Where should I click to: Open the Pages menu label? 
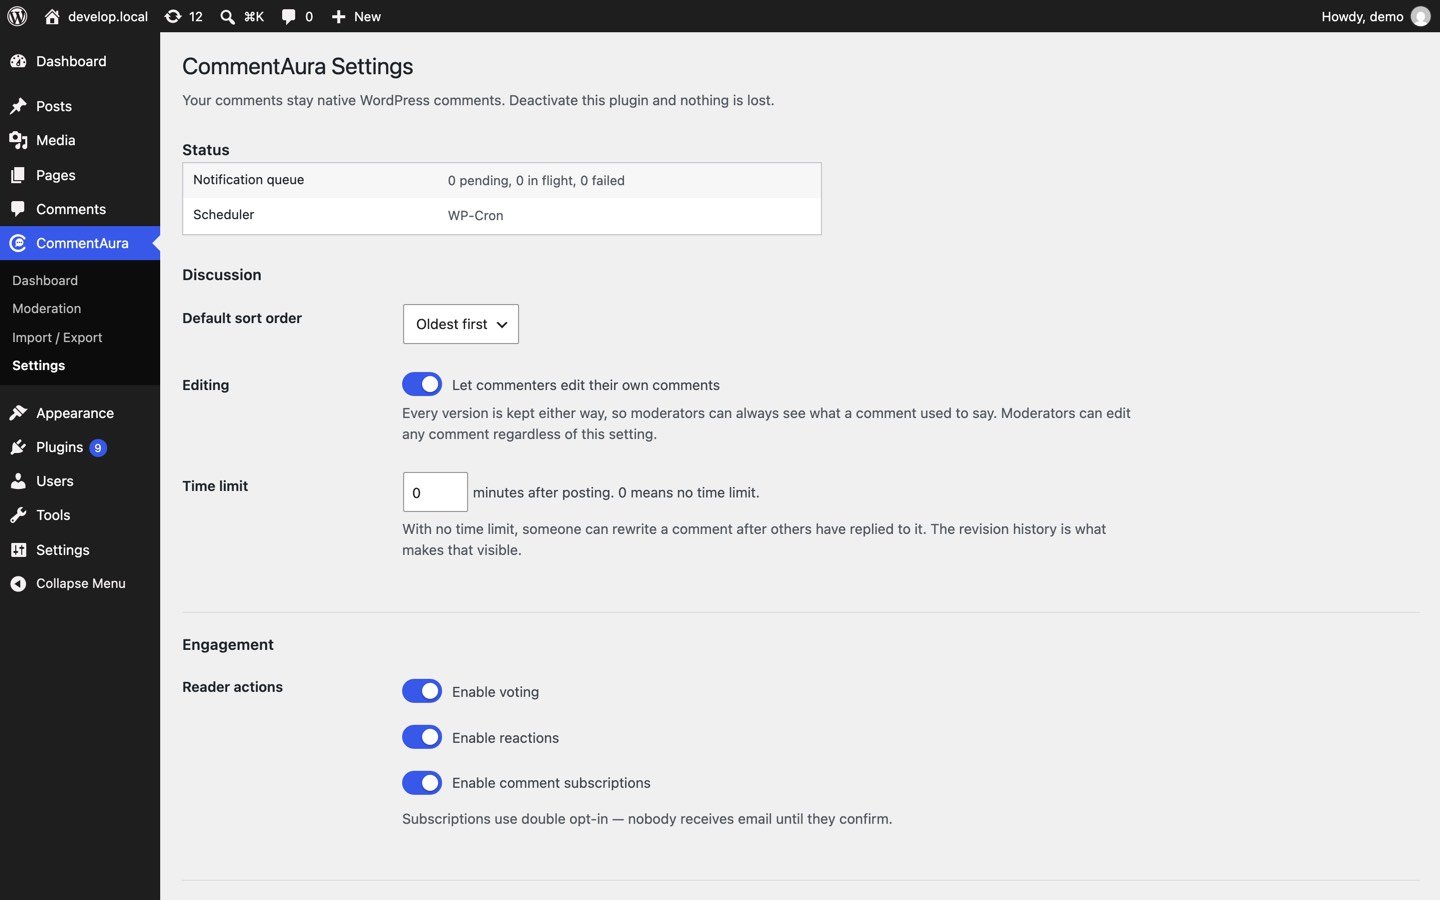pos(56,175)
